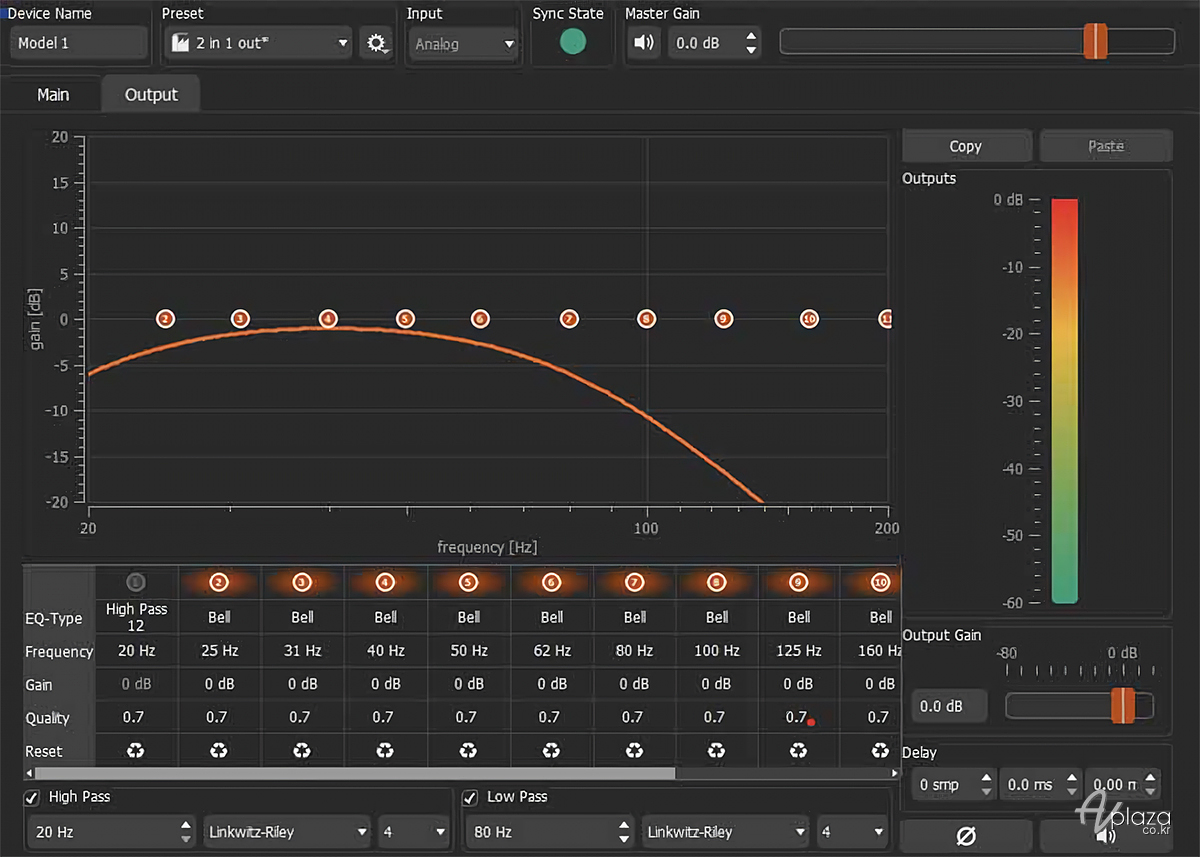Image resolution: width=1200 pixels, height=857 pixels.
Task: Click the Output Gain slider handle
Action: coord(1123,705)
